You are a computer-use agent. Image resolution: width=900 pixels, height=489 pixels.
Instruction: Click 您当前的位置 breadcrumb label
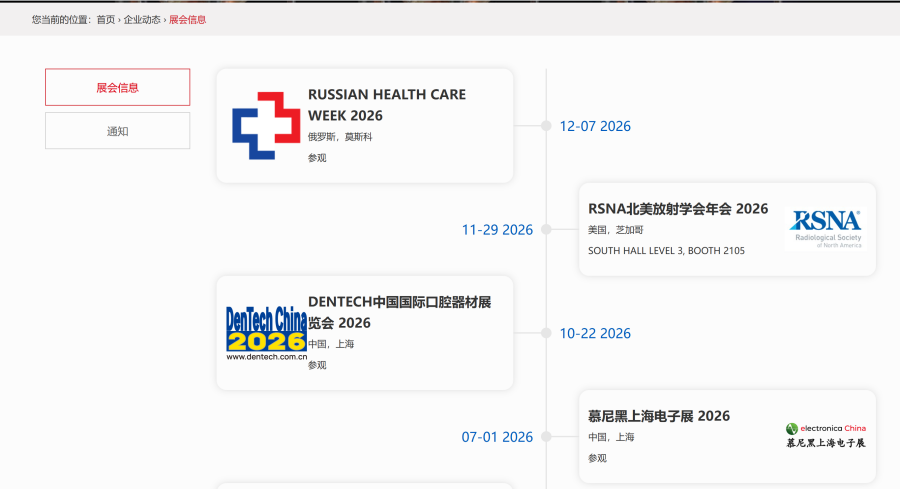coord(60,20)
